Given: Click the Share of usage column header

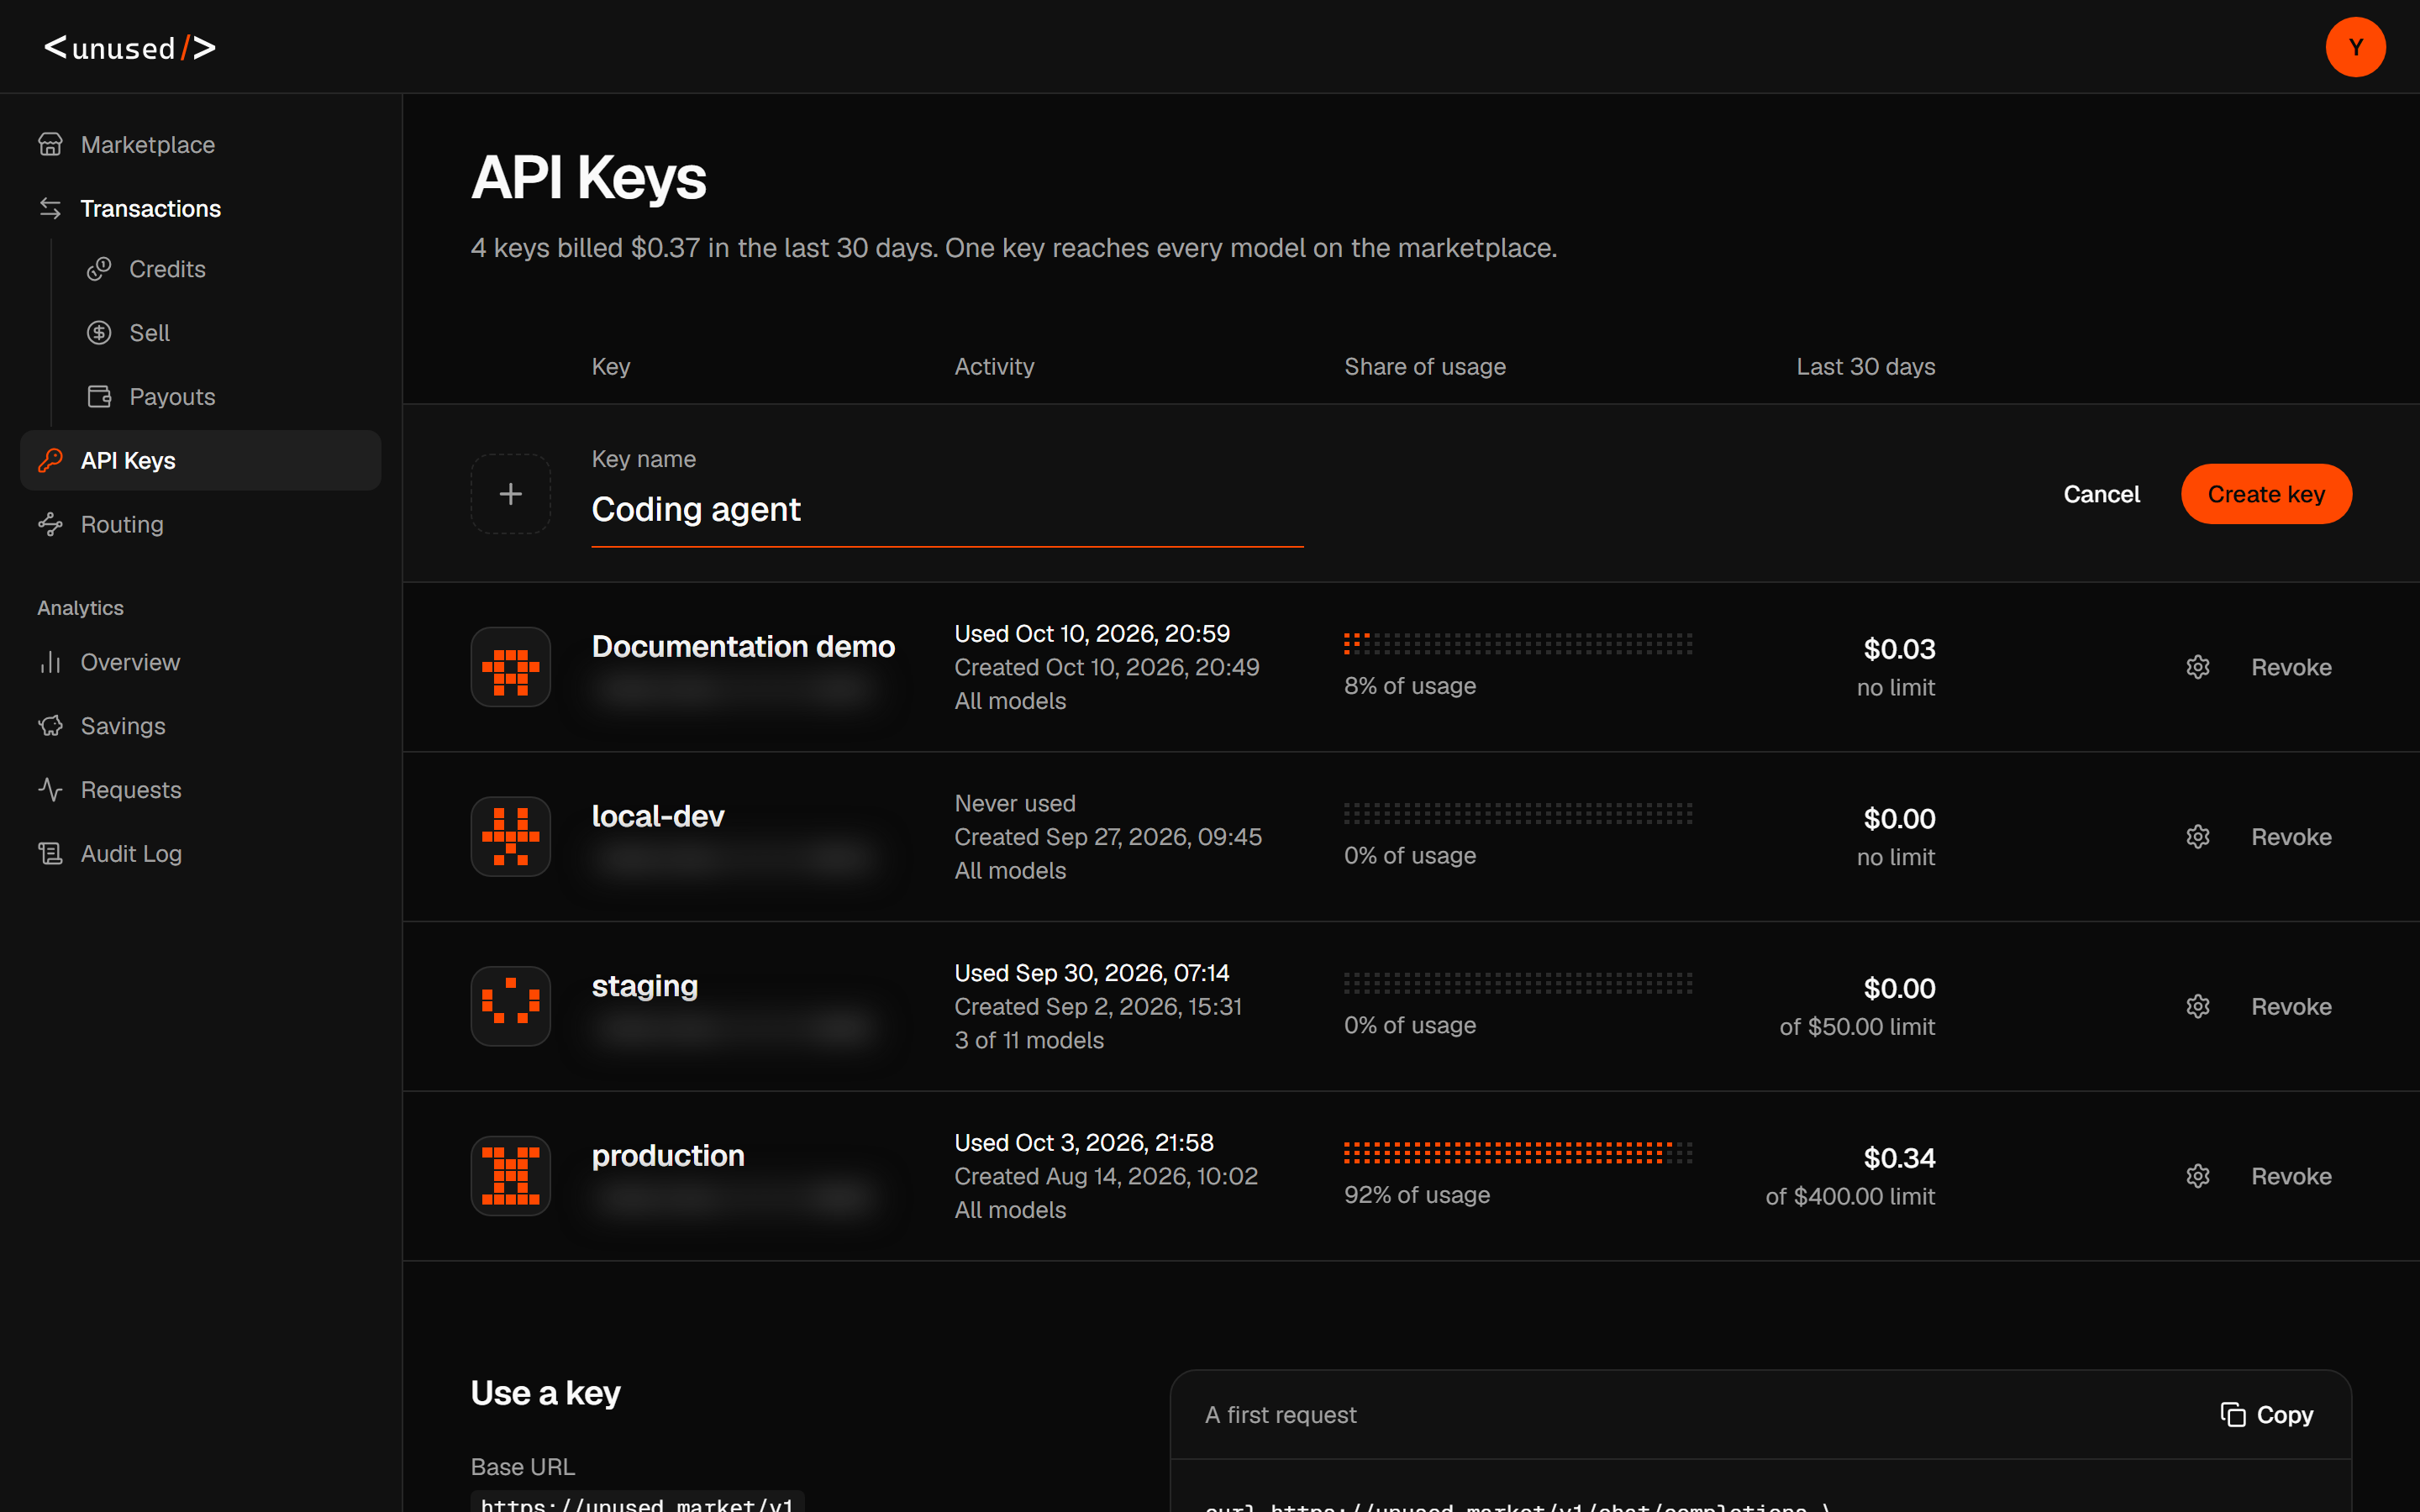Looking at the screenshot, I should pyautogui.click(x=1424, y=367).
